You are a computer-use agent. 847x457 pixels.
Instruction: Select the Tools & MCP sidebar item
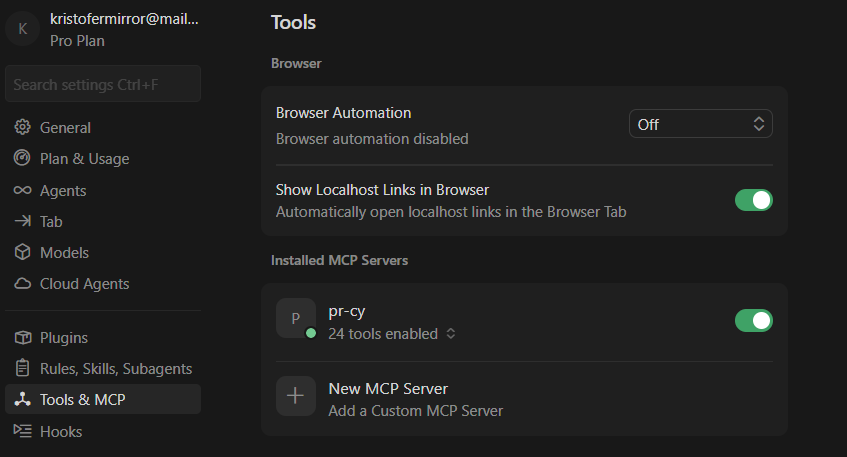point(82,400)
